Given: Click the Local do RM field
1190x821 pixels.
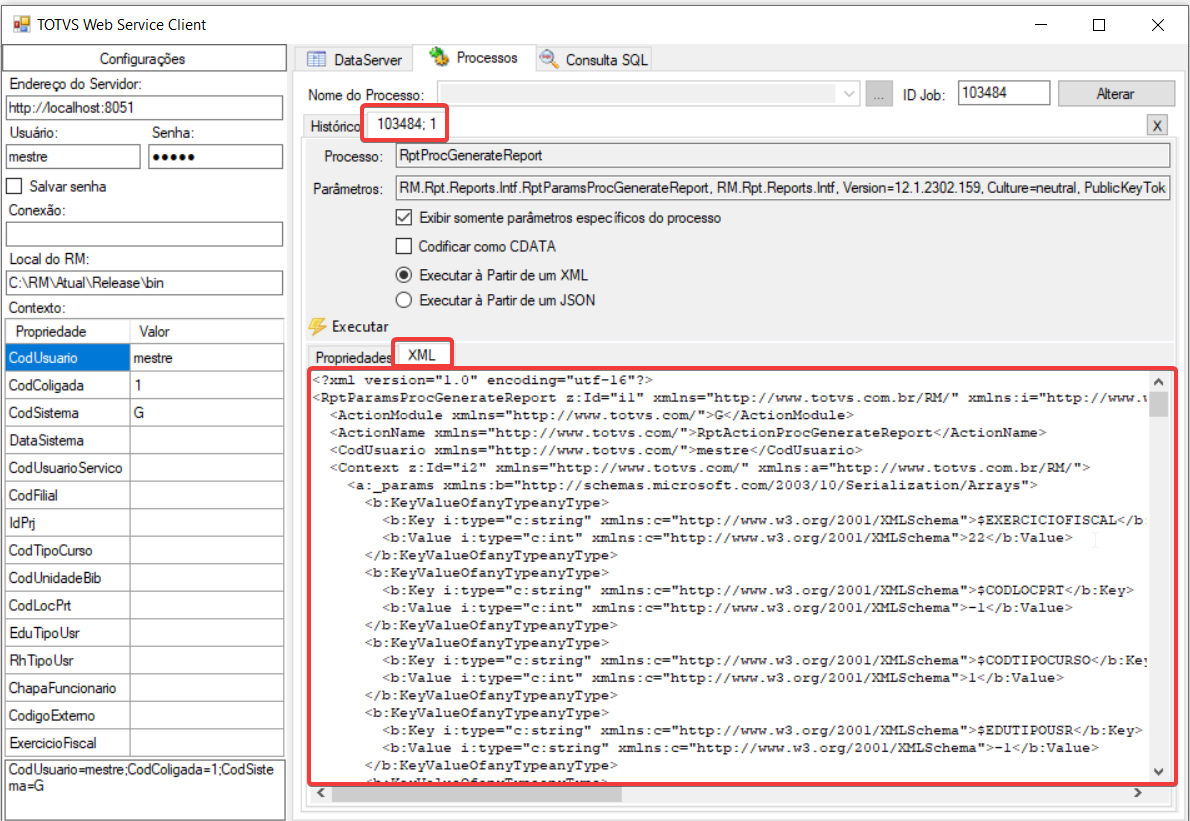Looking at the screenshot, I should [144, 283].
